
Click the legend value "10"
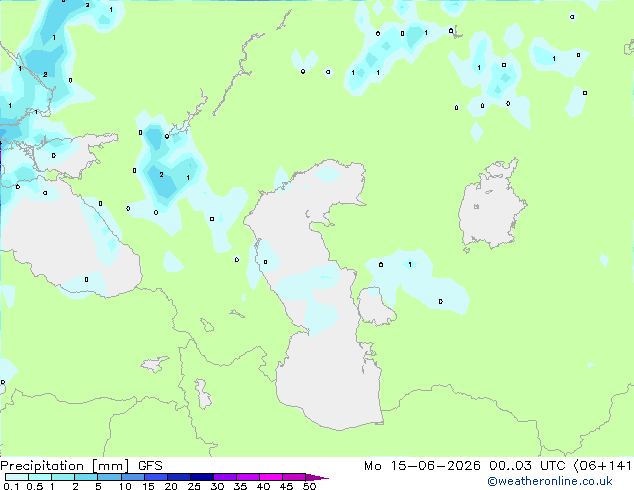click(125, 486)
